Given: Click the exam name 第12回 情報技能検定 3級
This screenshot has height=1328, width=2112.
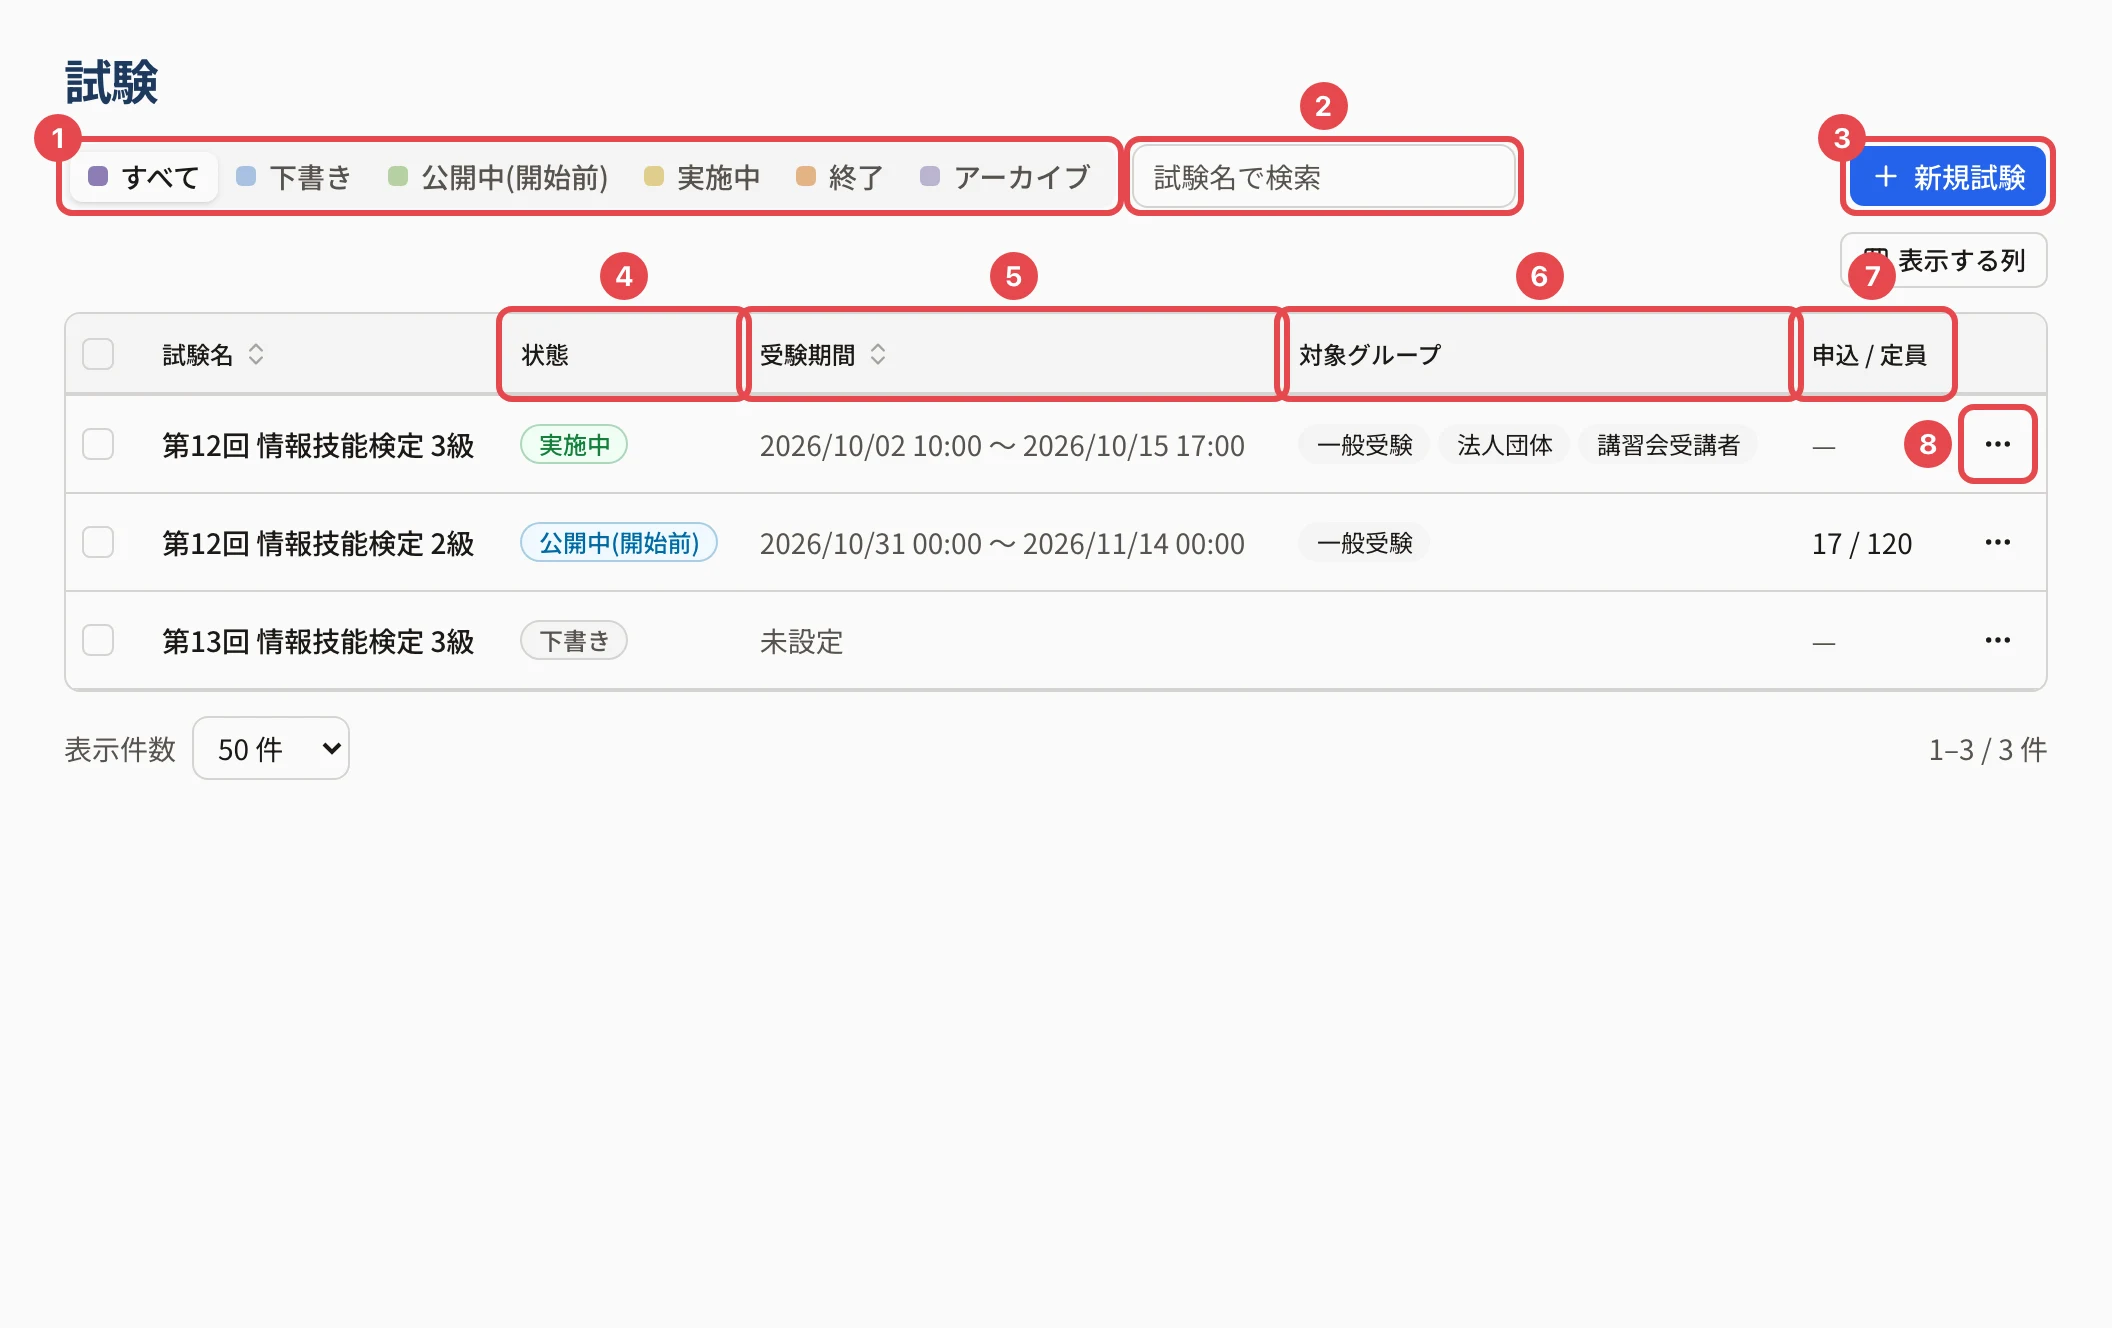Looking at the screenshot, I should (x=318, y=445).
